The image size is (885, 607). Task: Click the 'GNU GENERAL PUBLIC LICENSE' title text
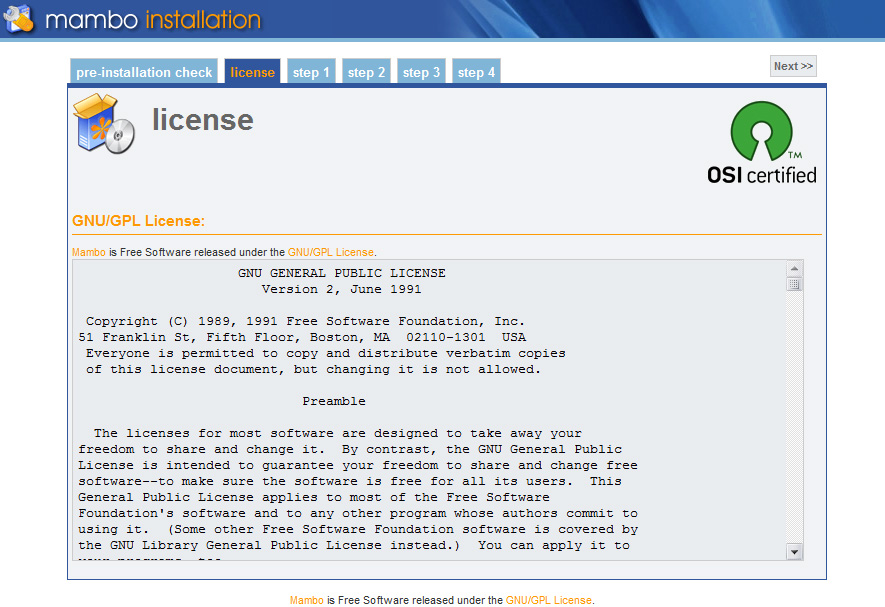341,273
